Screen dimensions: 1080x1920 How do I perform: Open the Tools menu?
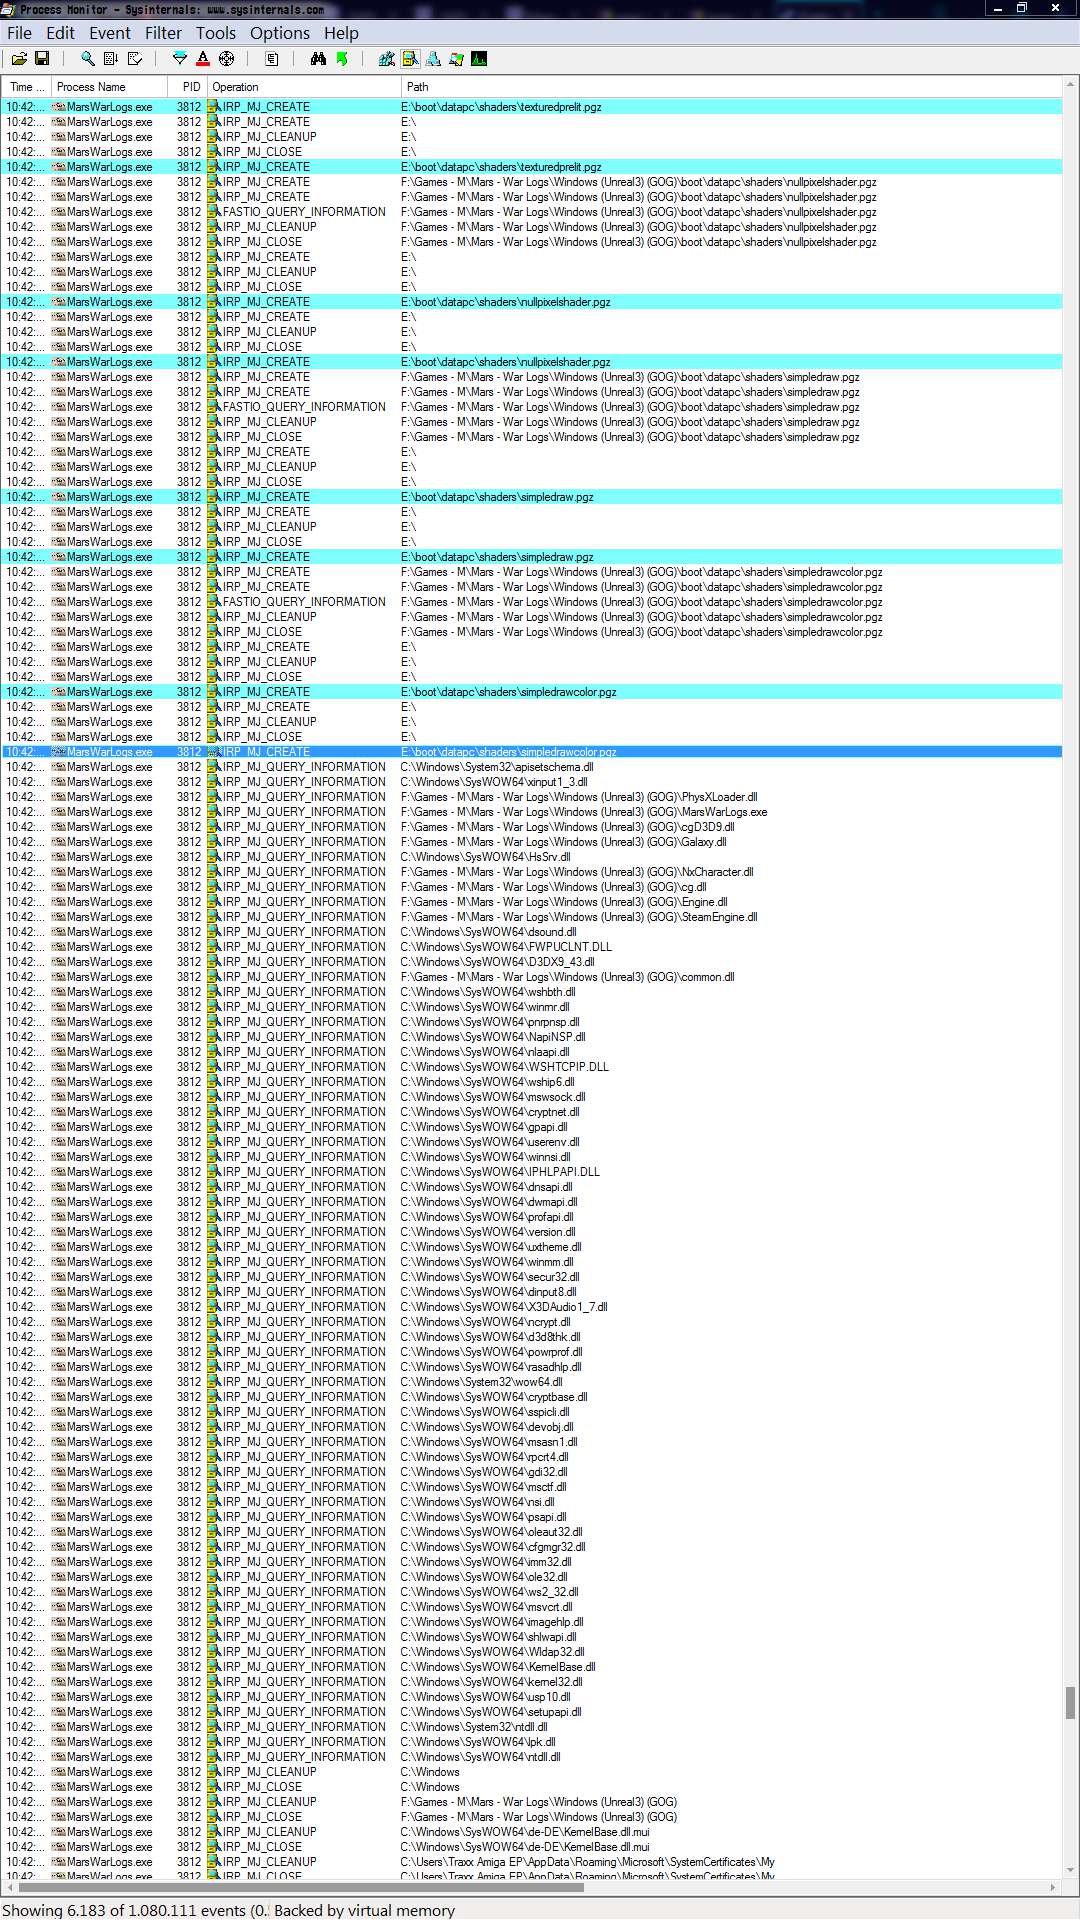(216, 33)
